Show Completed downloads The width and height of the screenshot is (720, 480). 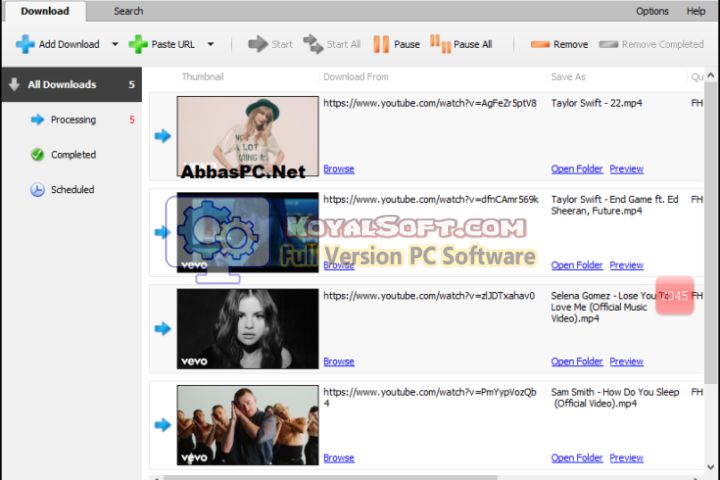[73, 155]
